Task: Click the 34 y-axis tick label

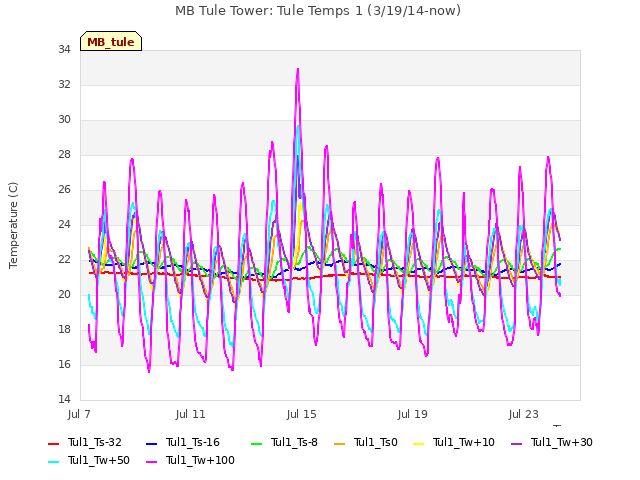Action: click(x=64, y=49)
